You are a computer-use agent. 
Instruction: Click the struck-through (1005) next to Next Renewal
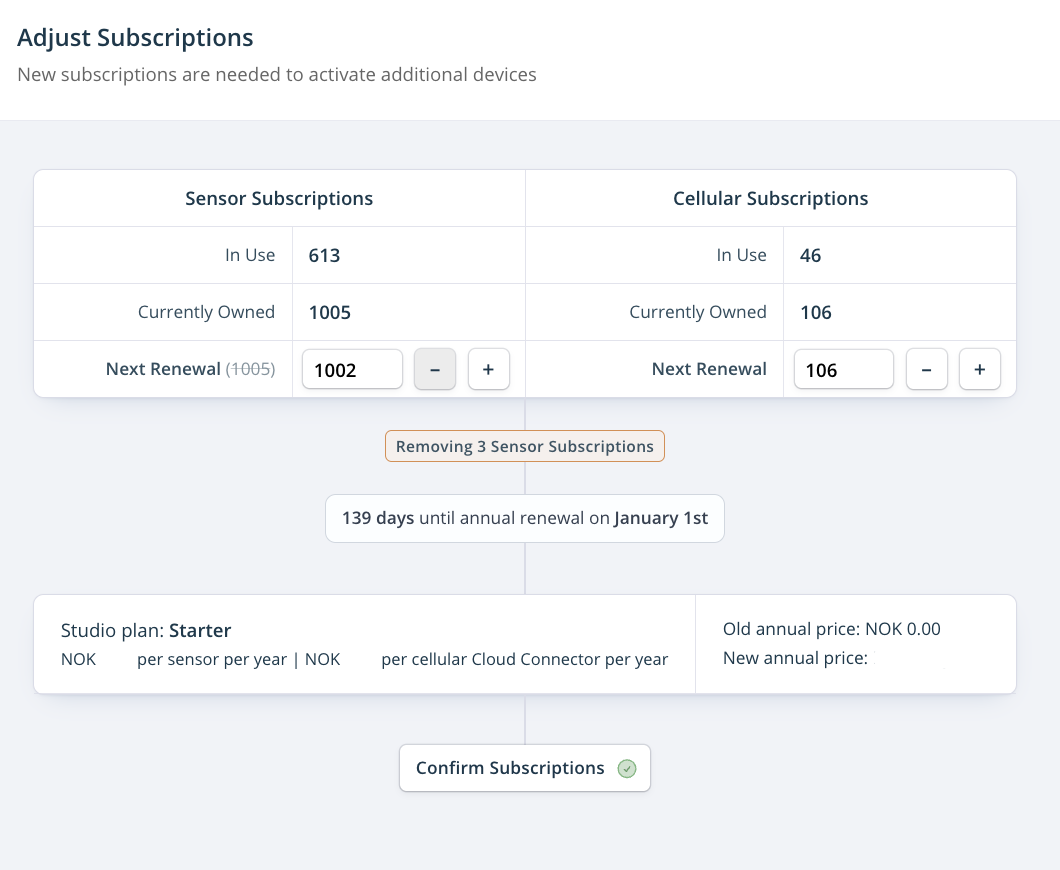point(250,369)
